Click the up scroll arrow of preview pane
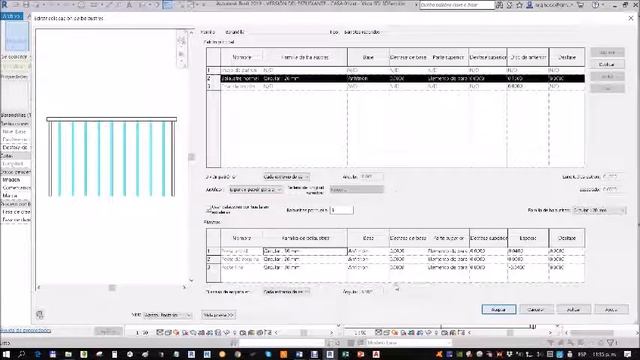 pos(191,32)
